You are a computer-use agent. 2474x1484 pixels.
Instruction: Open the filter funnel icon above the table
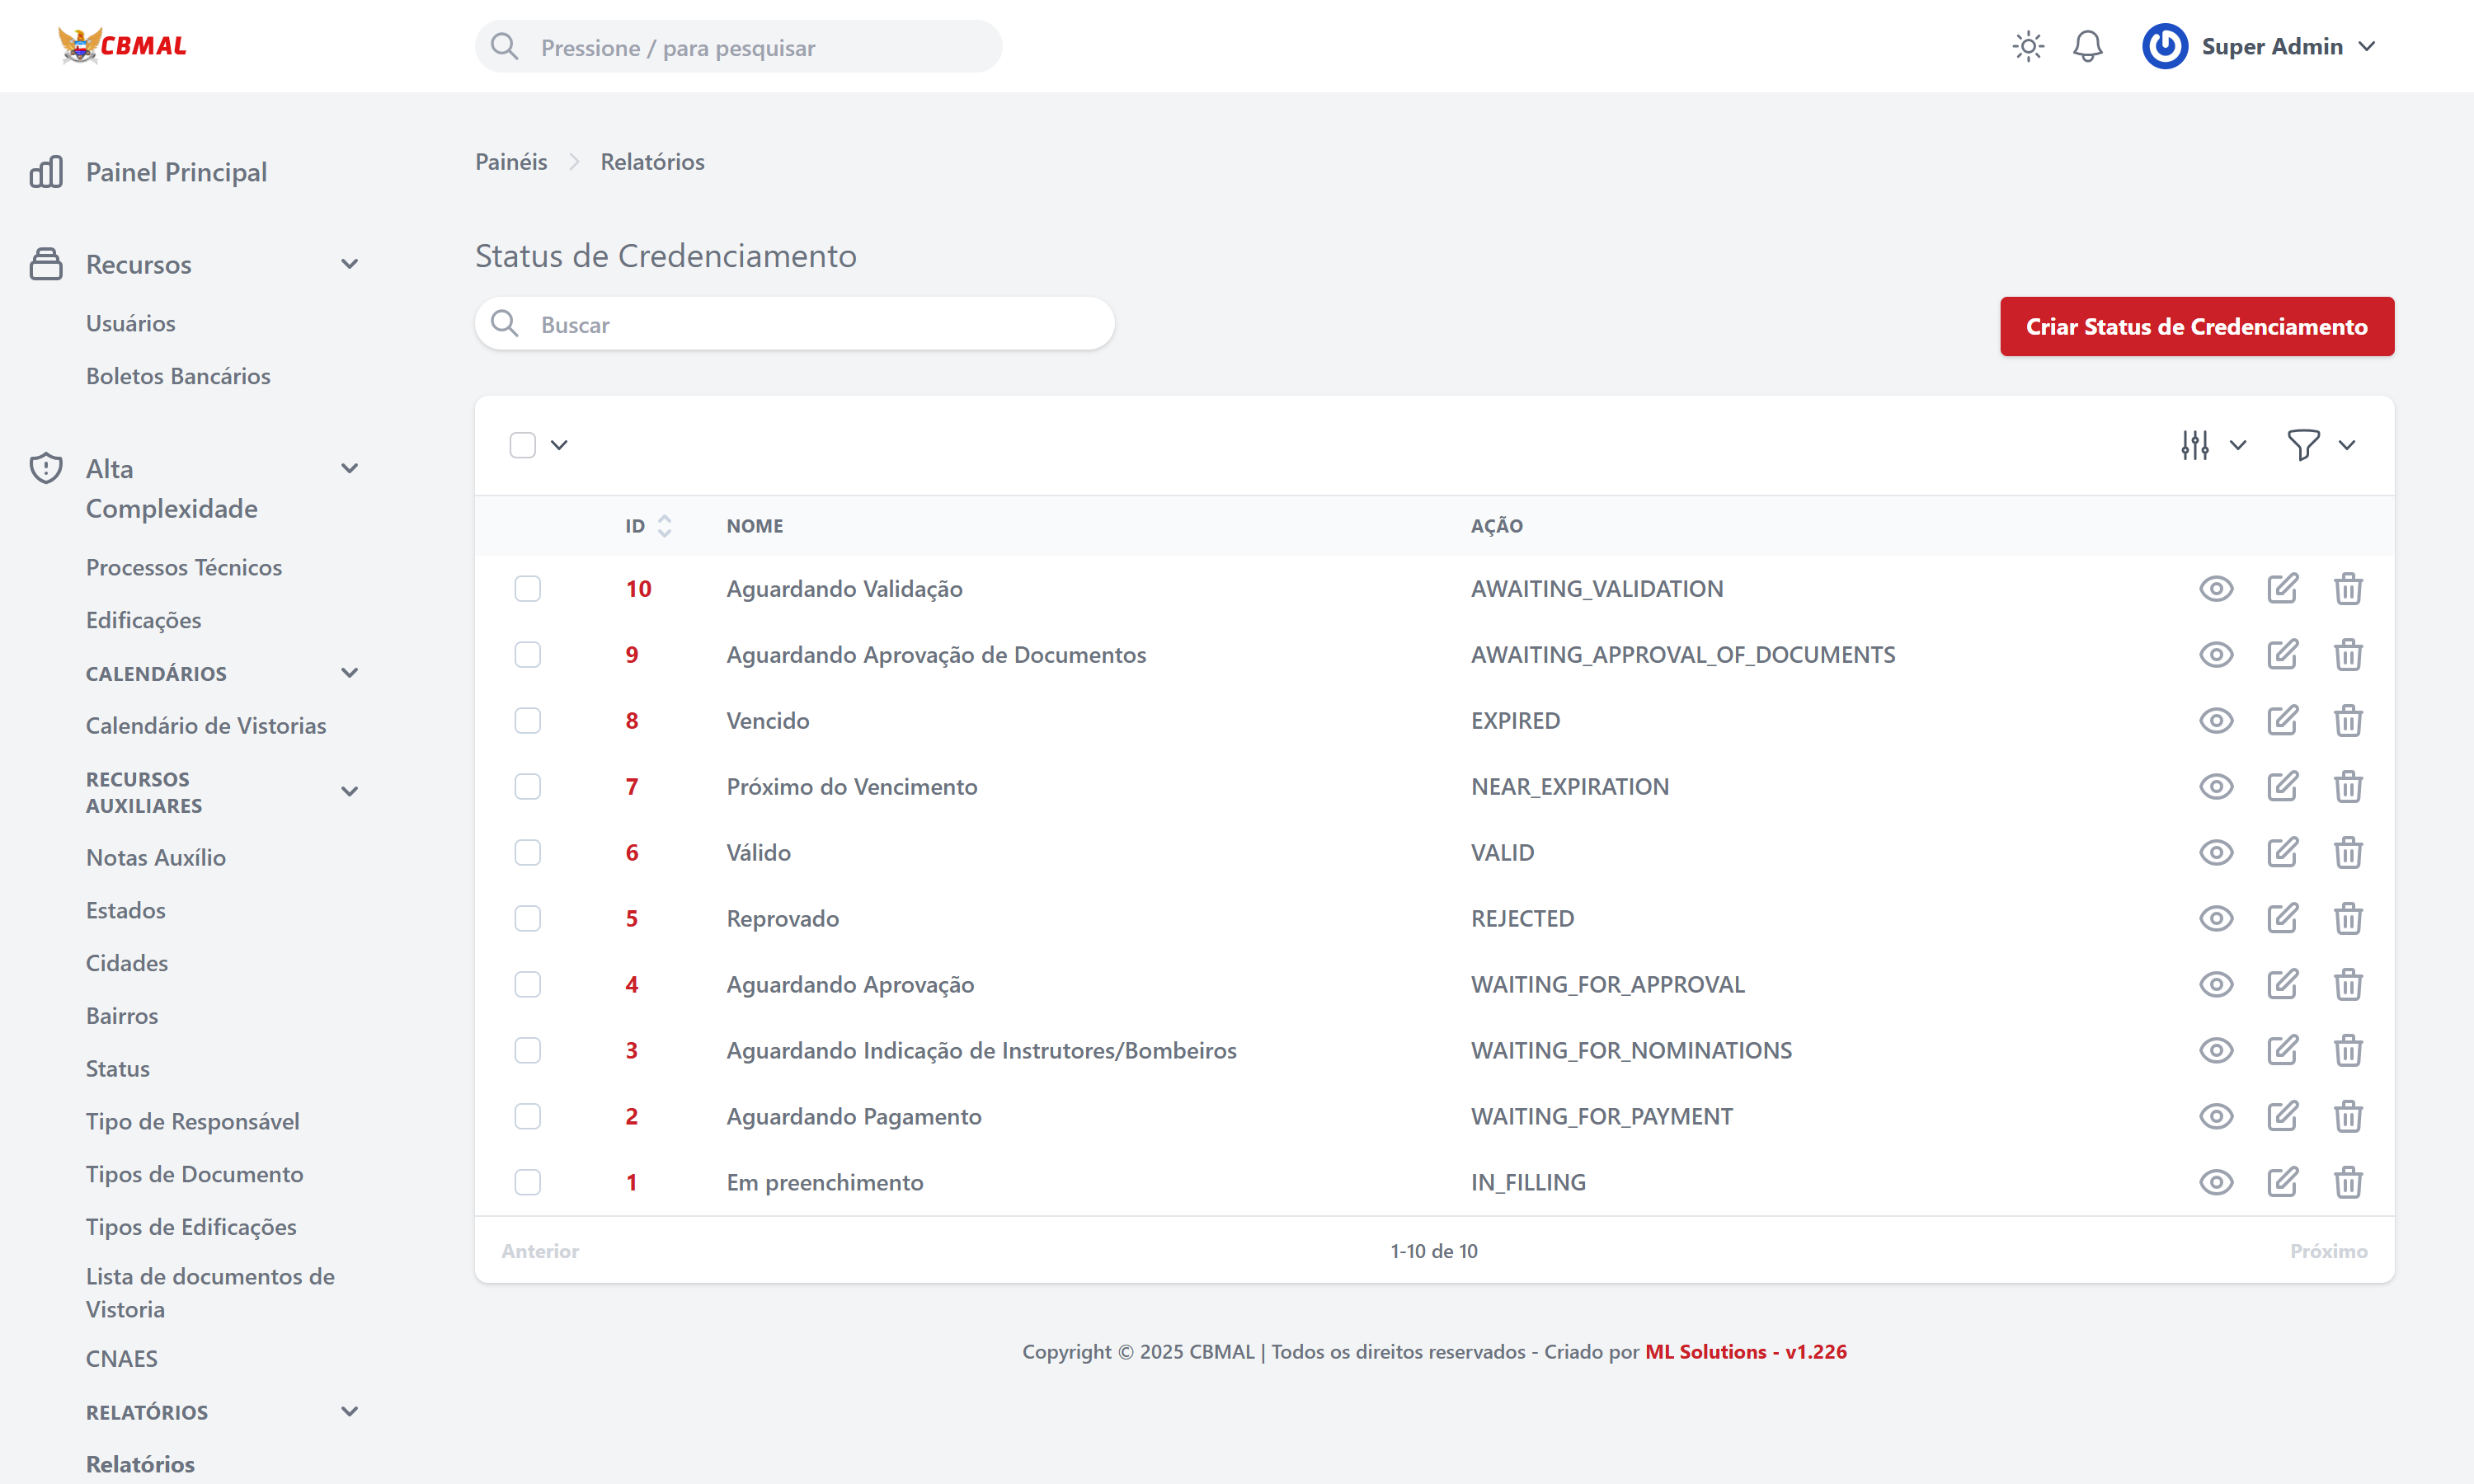click(x=2303, y=445)
